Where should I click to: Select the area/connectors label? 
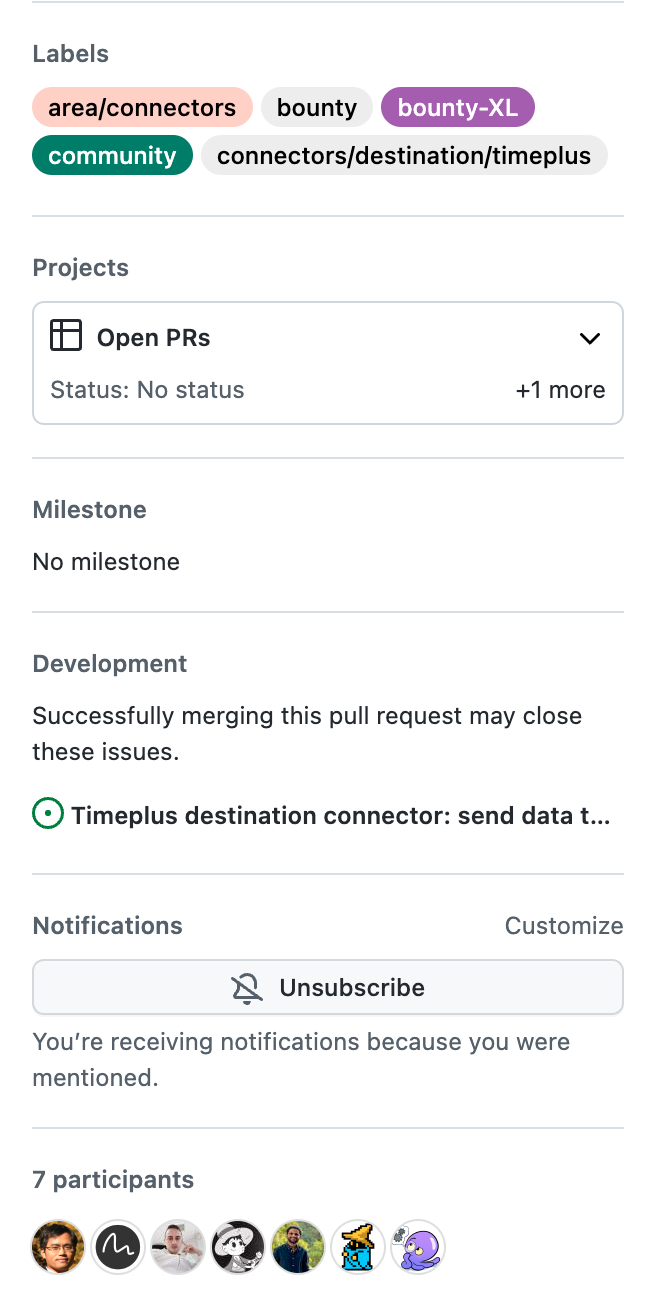click(x=142, y=108)
